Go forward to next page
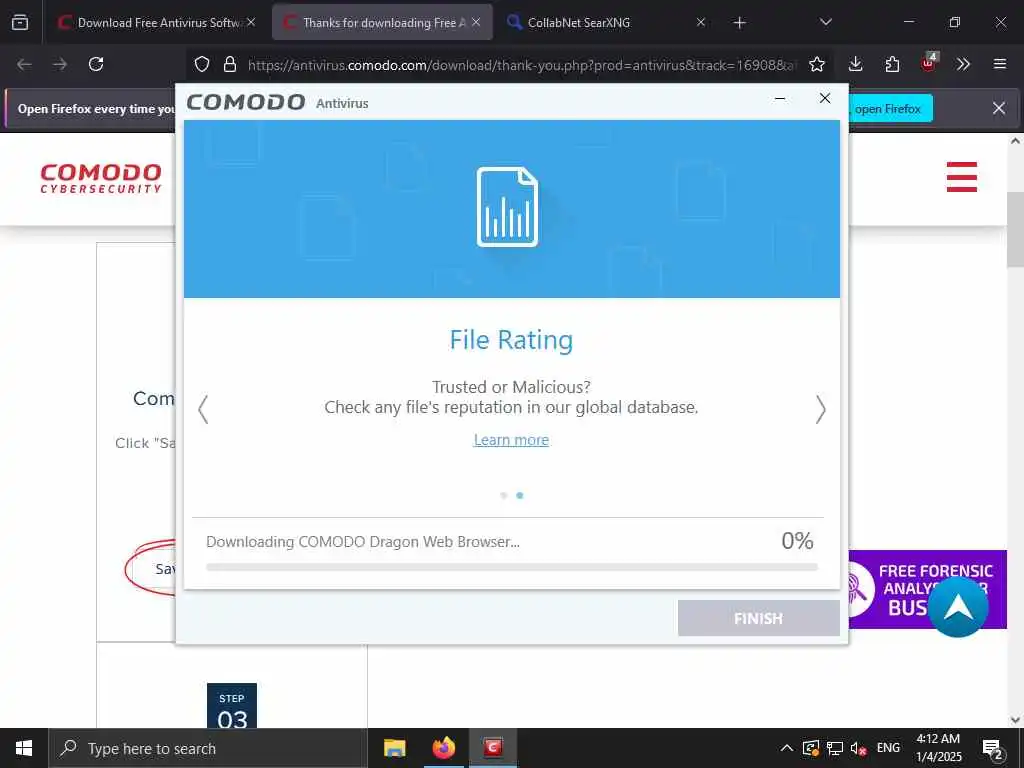Screen dimensions: 1024x768 point(60,64)
